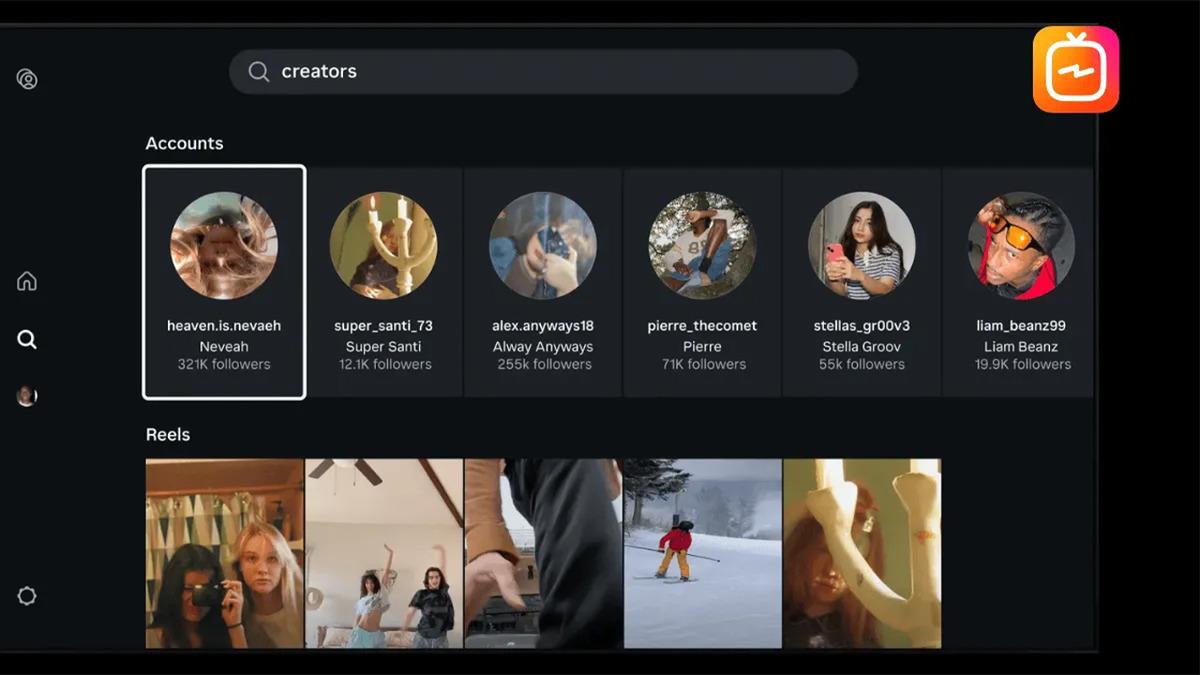Click the magnifying glass inside the search bar
Viewport: 1200px width, 675px height.
[x=258, y=71]
